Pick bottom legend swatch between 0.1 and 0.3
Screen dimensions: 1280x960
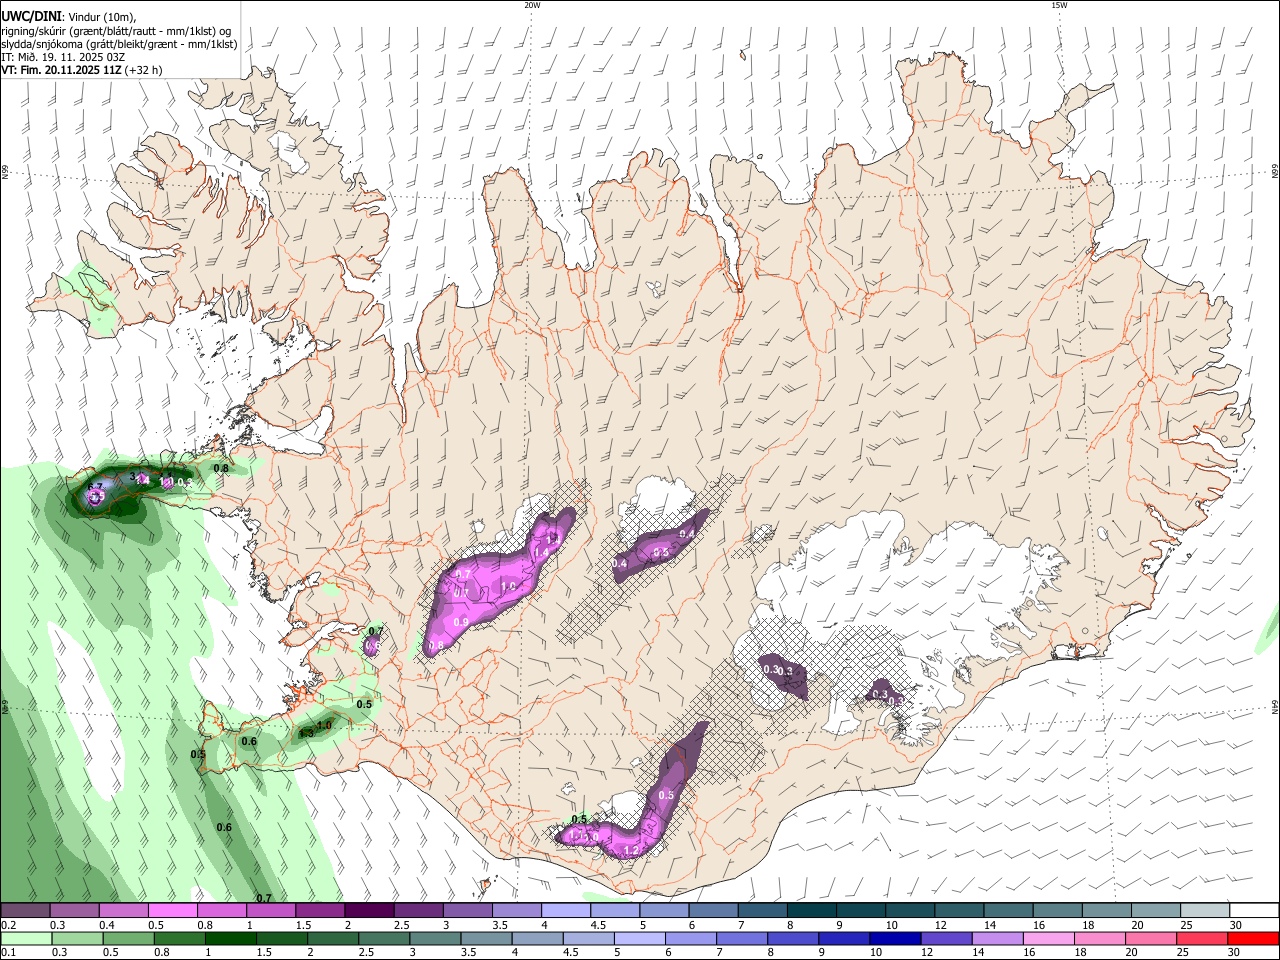click(25, 938)
